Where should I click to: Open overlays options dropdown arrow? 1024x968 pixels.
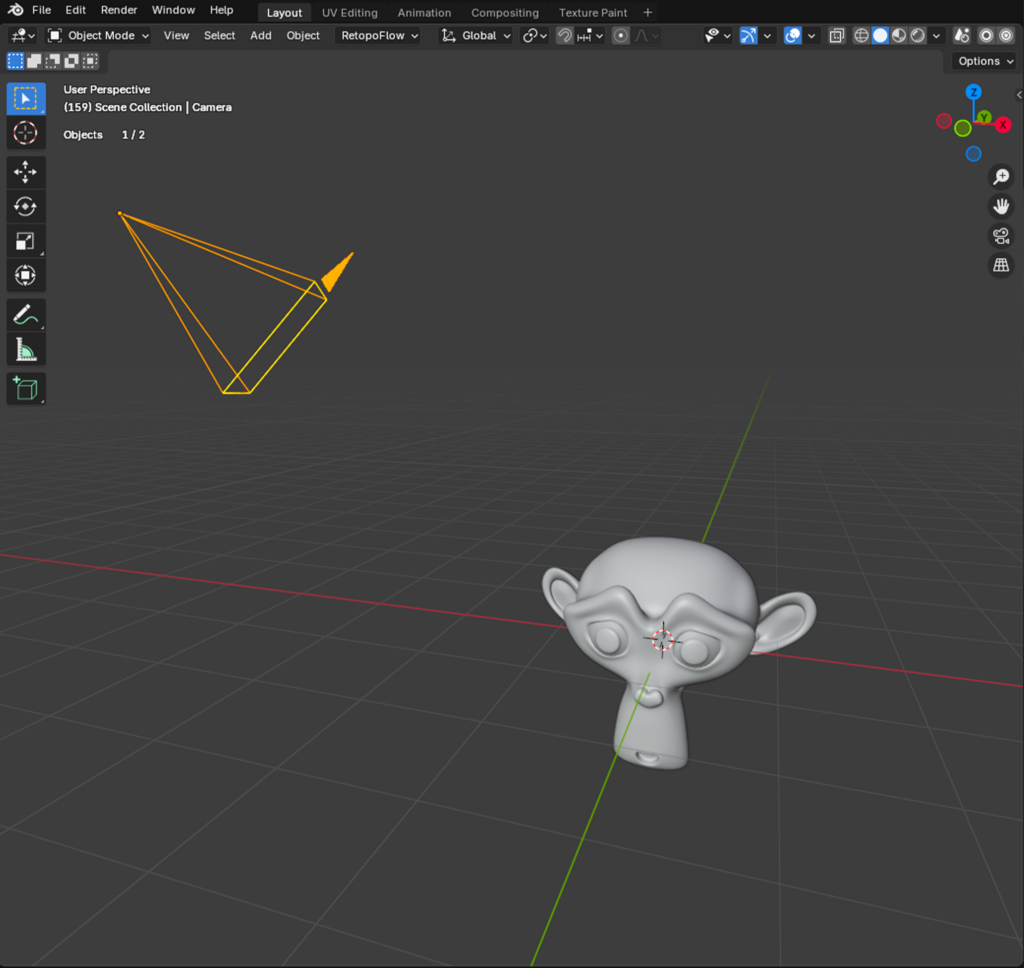pos(811,36)
